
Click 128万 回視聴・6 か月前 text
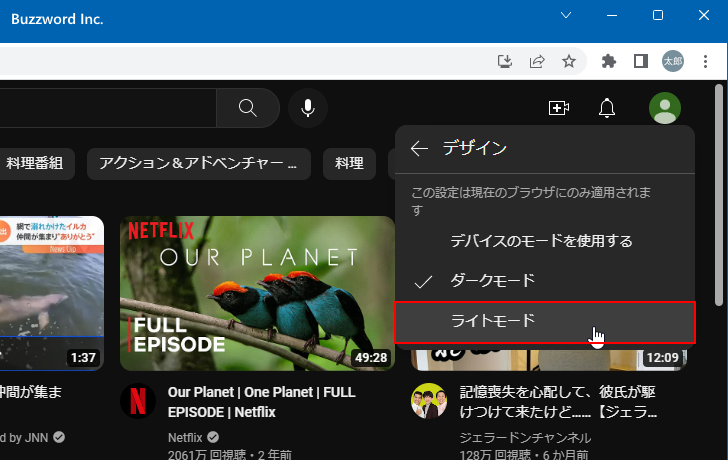(524, 454)
